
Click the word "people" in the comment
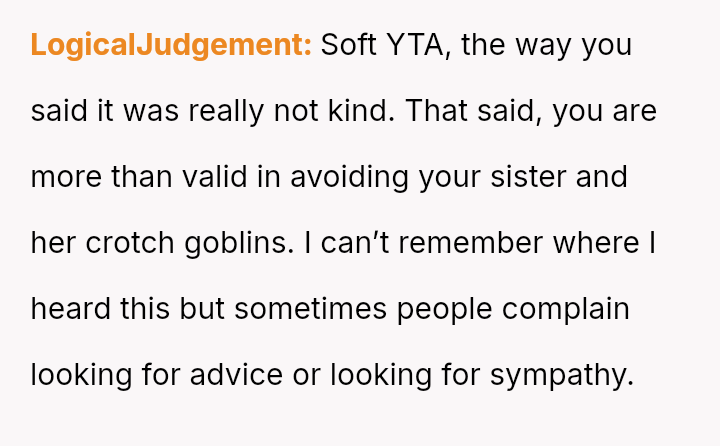(x=448, y=309)
